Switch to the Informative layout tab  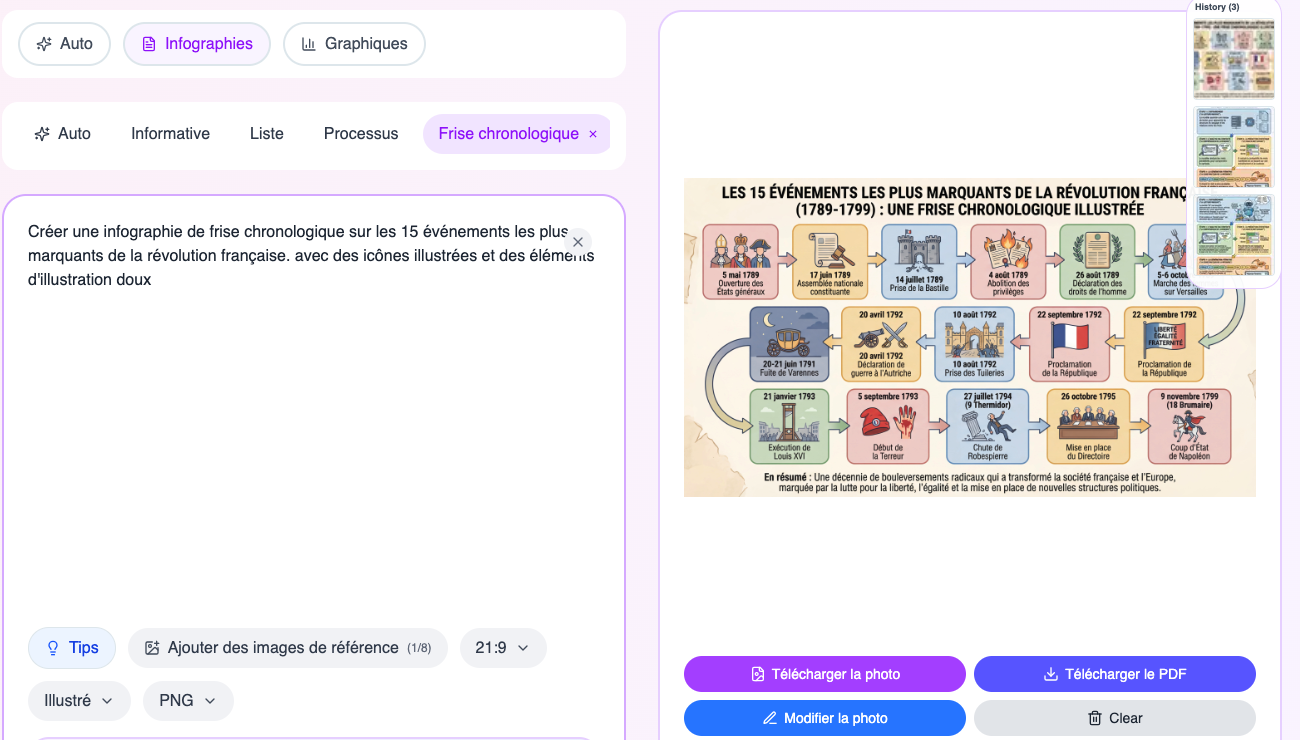point(170,134)
